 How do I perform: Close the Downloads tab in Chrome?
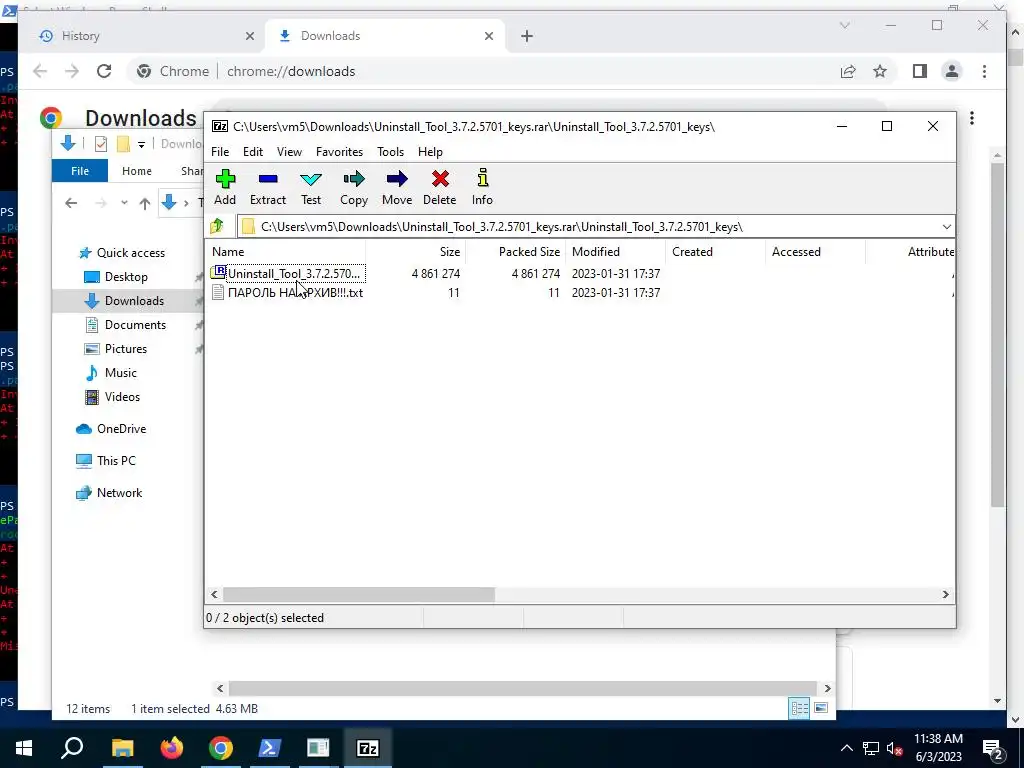488,36
